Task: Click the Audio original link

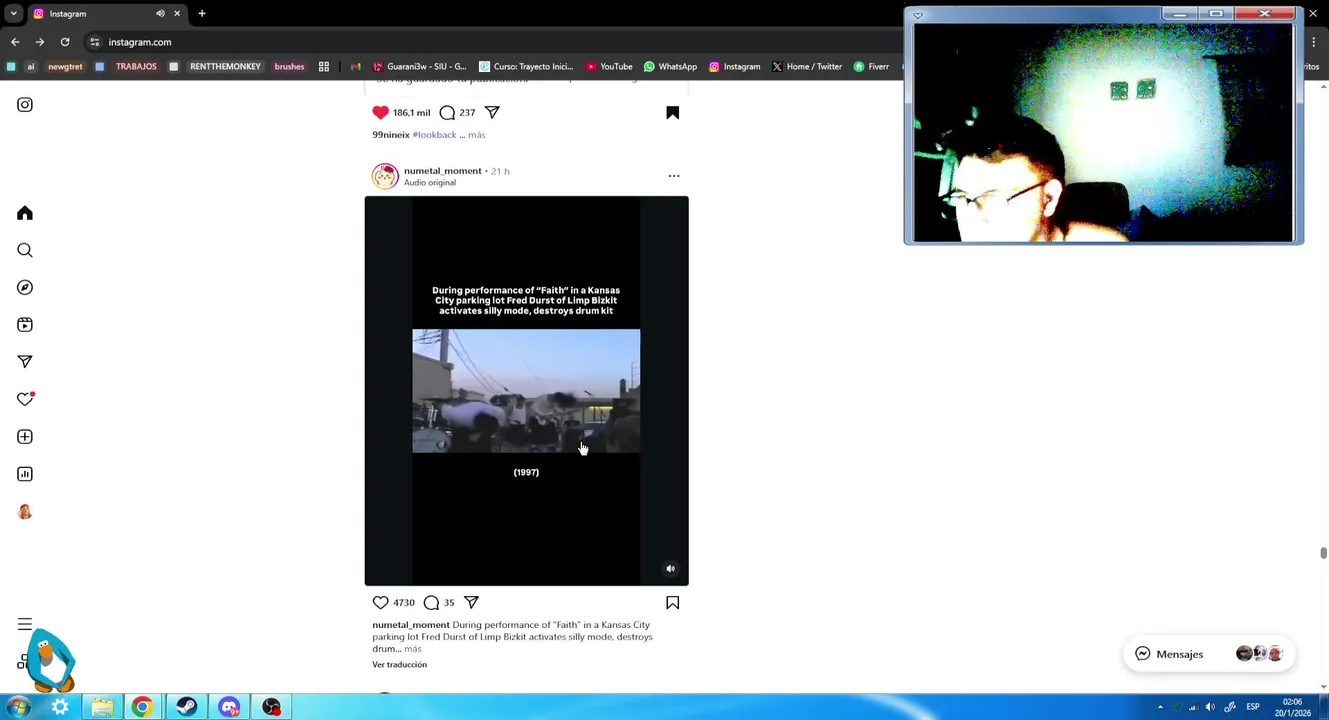Action: [430, 183]
